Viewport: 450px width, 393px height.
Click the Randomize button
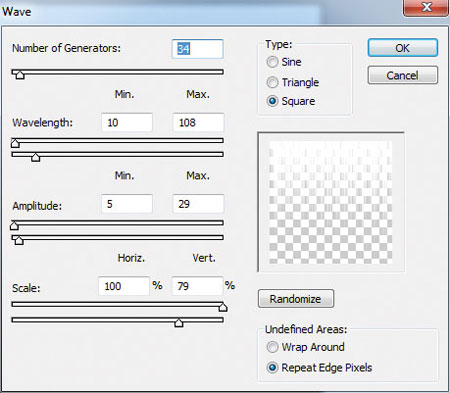click(296, 299)
